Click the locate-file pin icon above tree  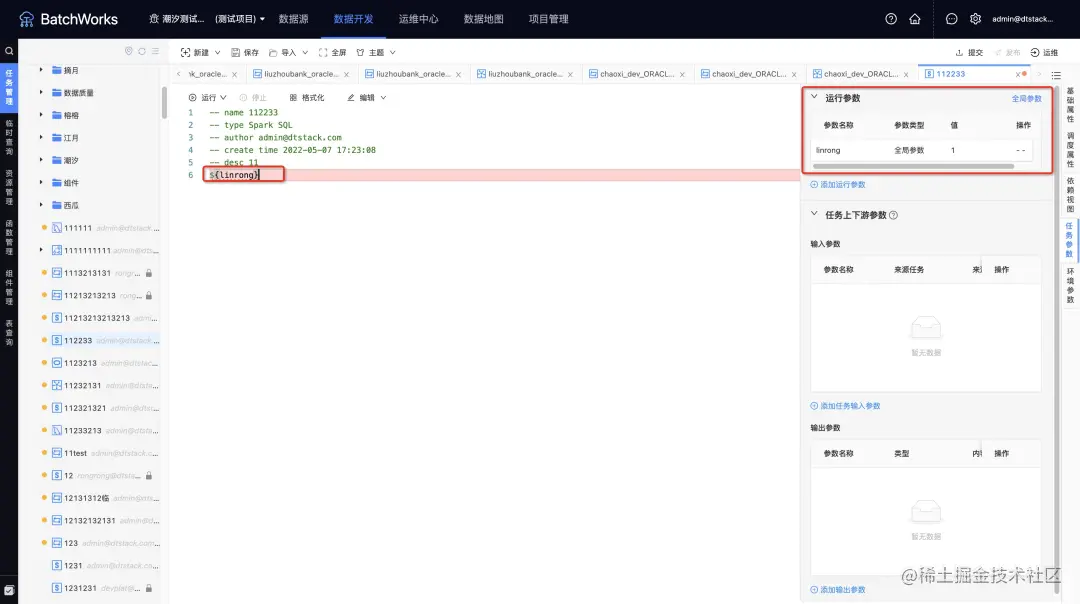[x=128, y=51]
